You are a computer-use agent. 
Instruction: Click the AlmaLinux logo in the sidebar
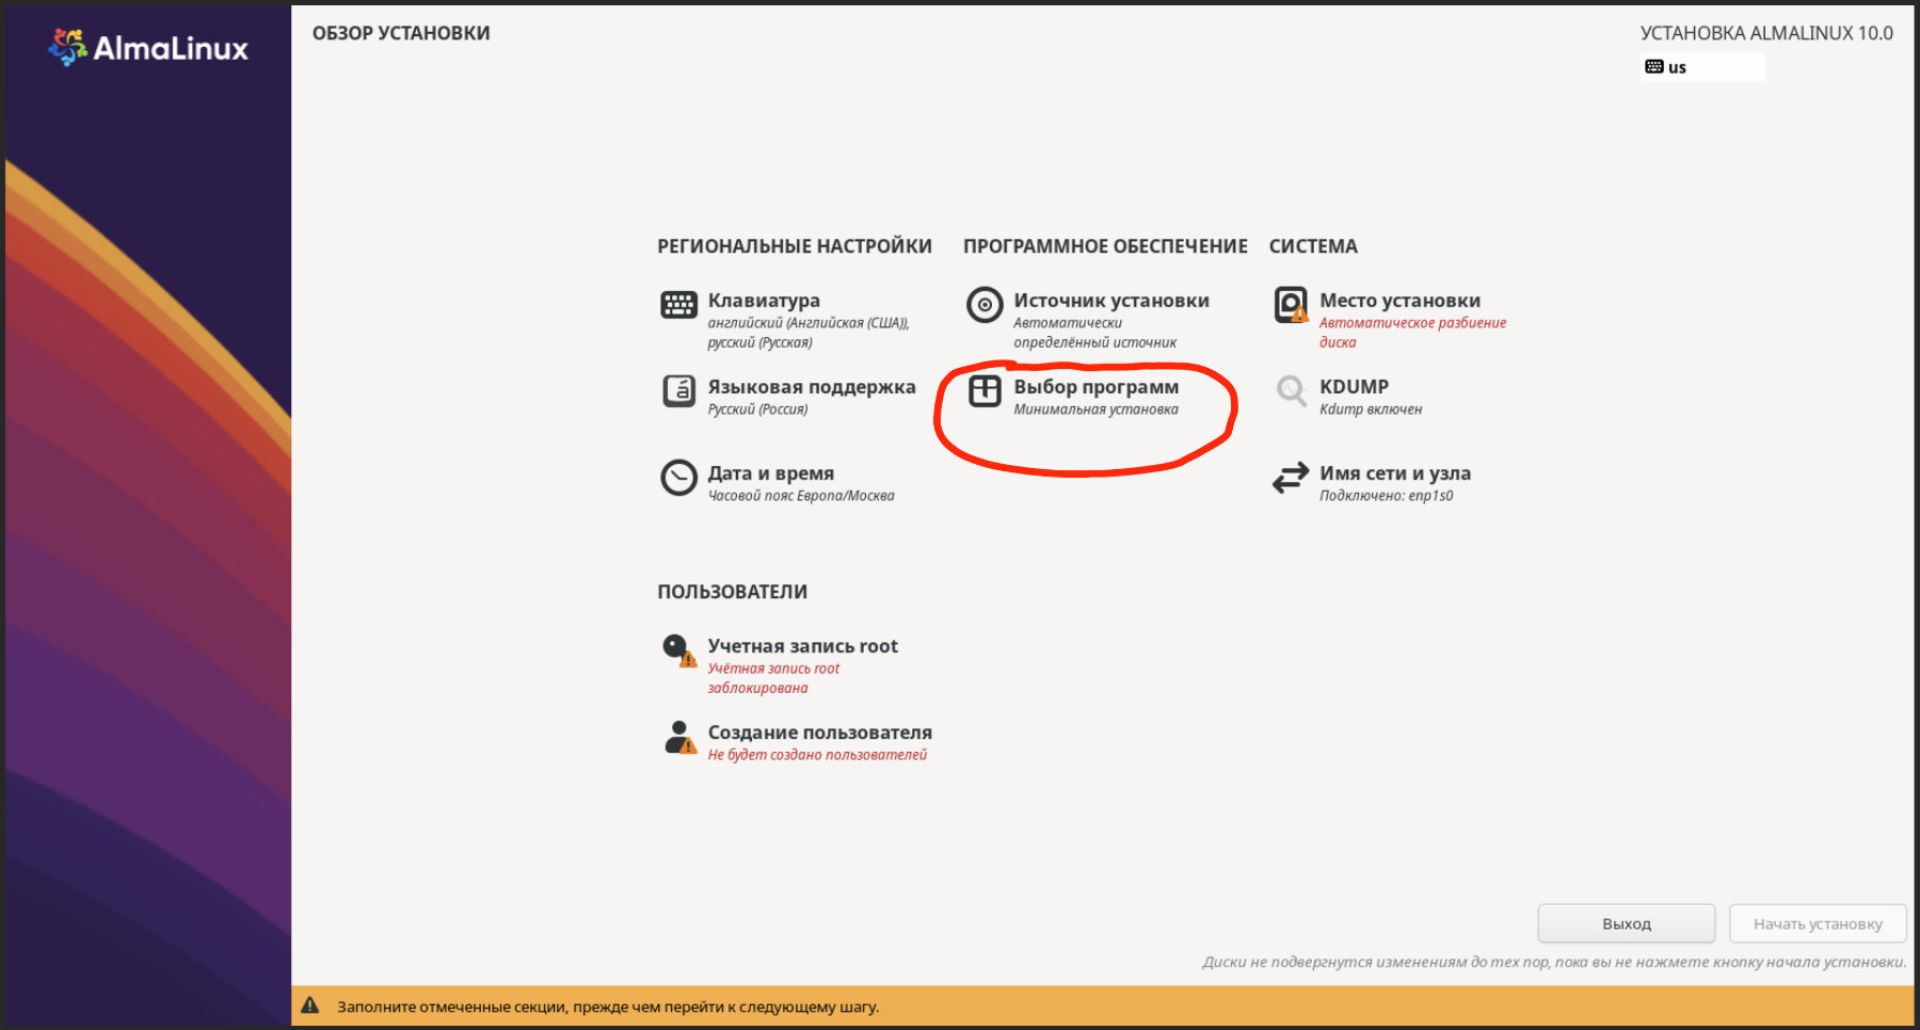click(148, 47)
